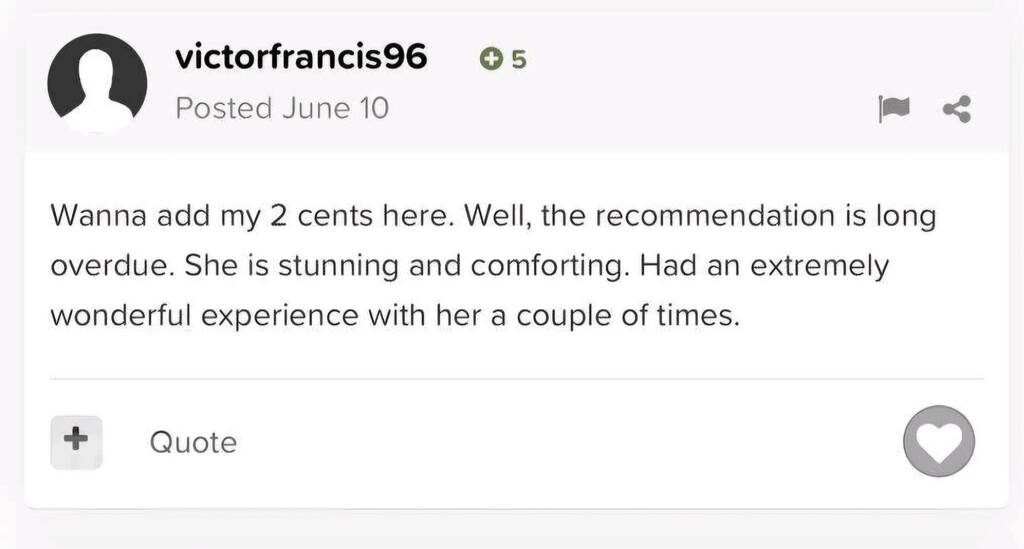Click the word "overdue" in the post

110,267
